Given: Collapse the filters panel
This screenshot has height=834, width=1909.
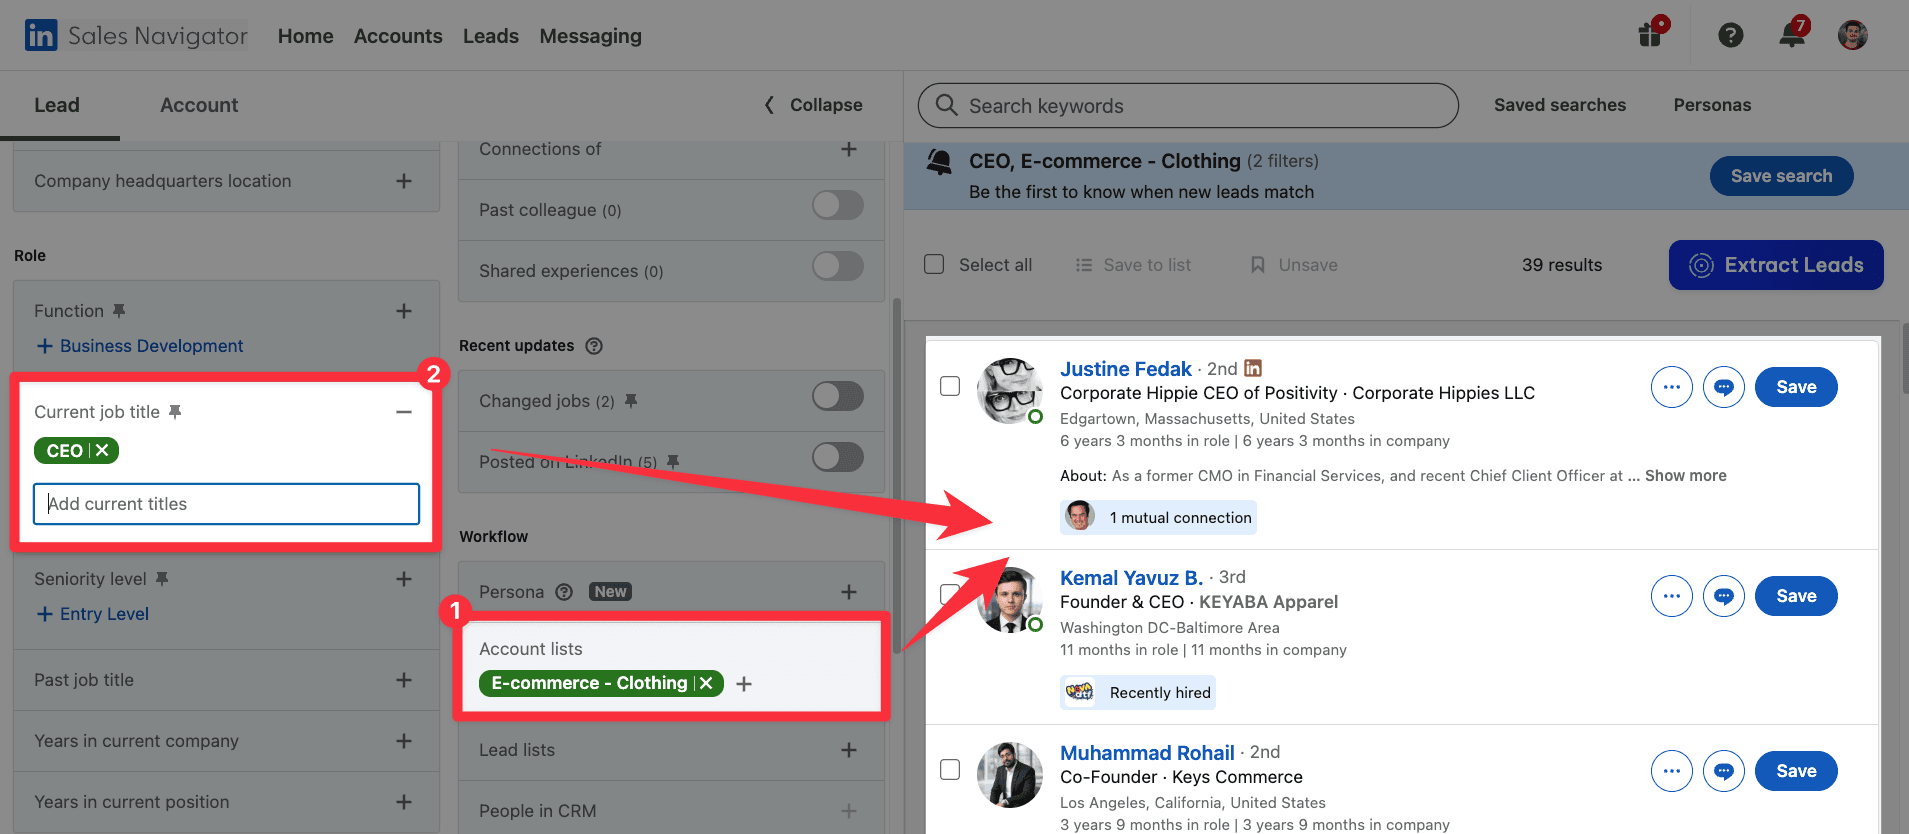Looking at the screenshot, I should click(x=813, y=105).
